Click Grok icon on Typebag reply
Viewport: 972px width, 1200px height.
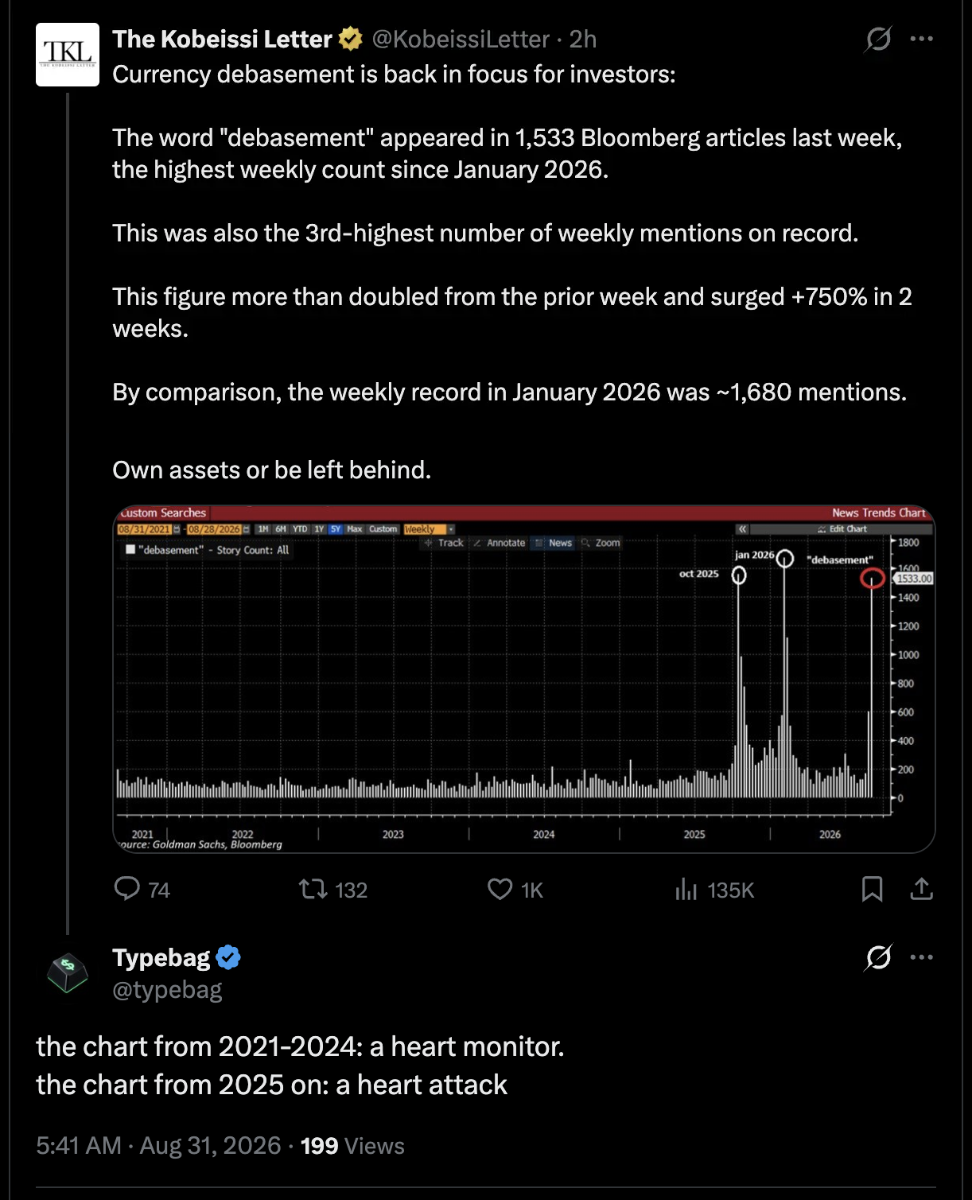[x=879, y=959]
